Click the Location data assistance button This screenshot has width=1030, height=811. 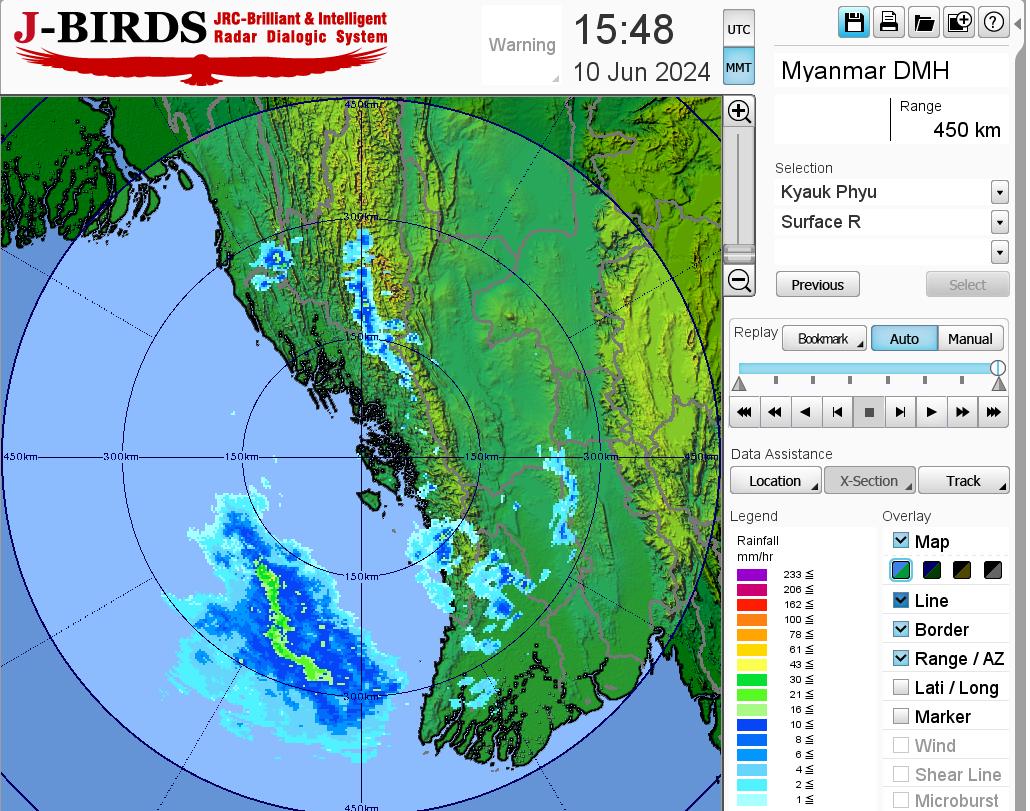775,481
